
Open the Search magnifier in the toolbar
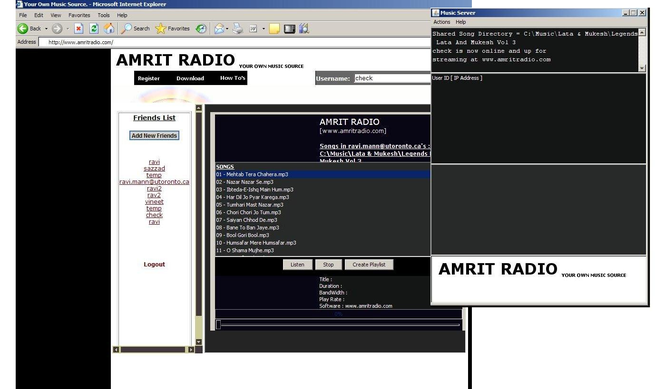tap(126, 28)
